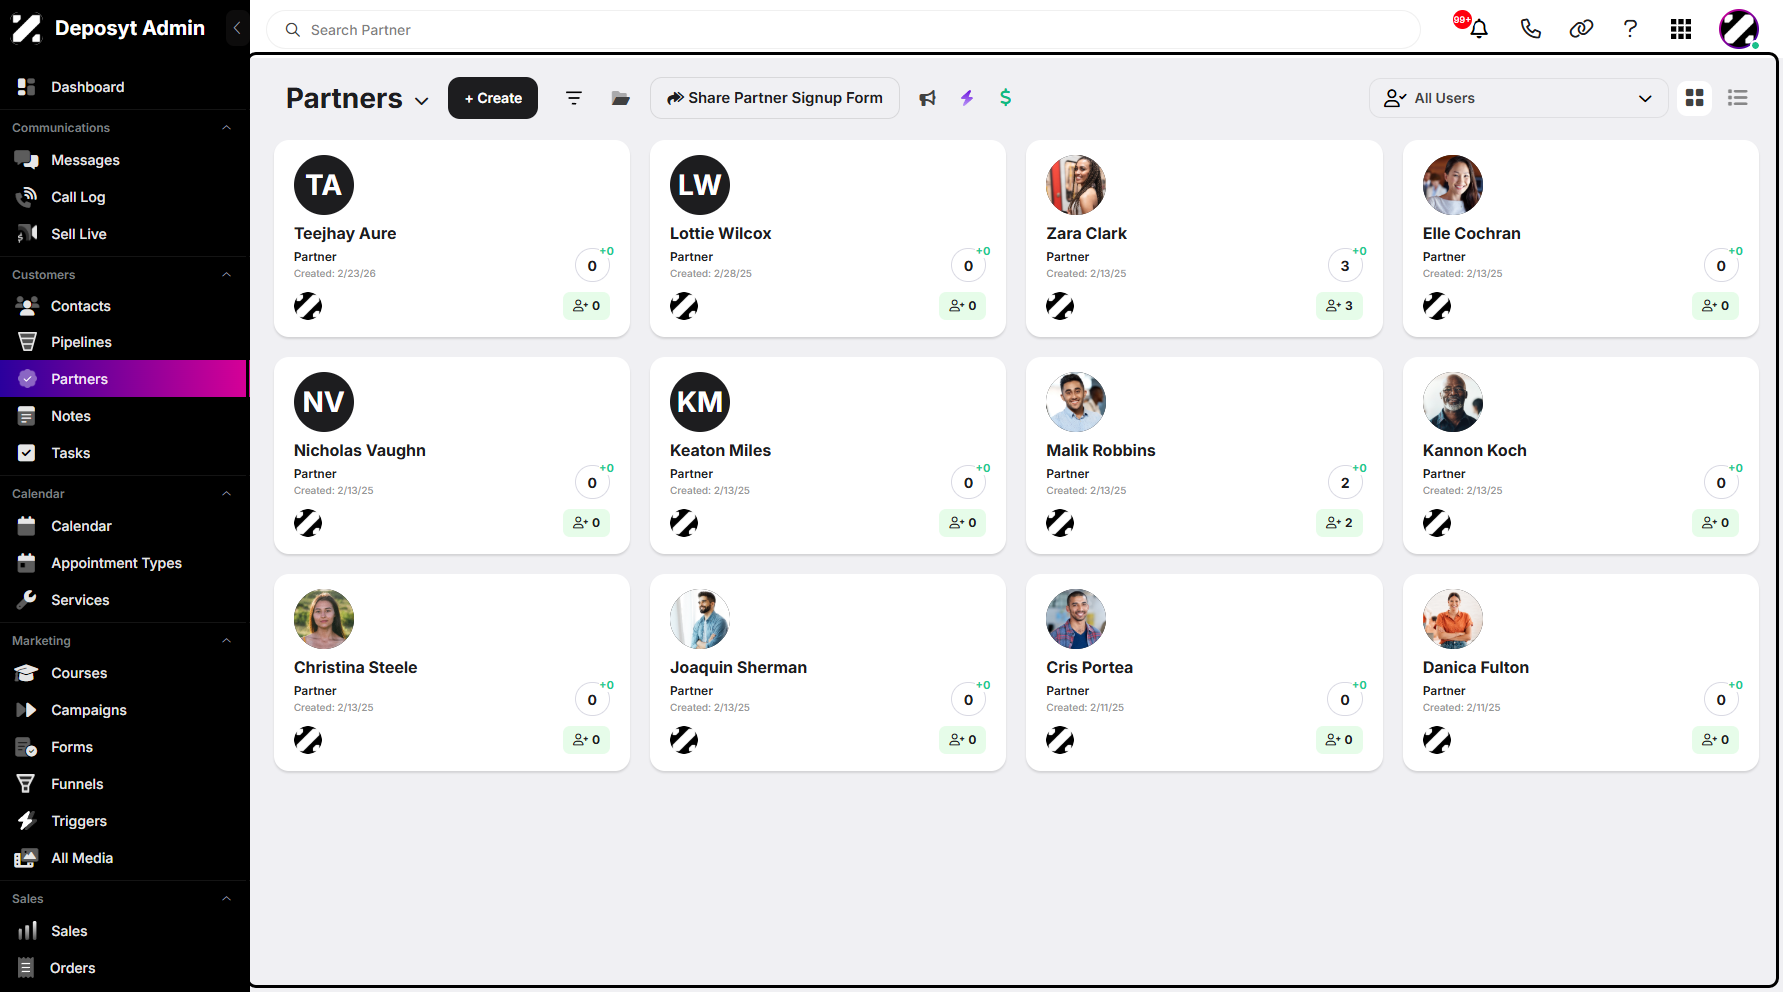The image size is (1783, 992).
Task: Collapse the Sales section
Action: (226, 899)
